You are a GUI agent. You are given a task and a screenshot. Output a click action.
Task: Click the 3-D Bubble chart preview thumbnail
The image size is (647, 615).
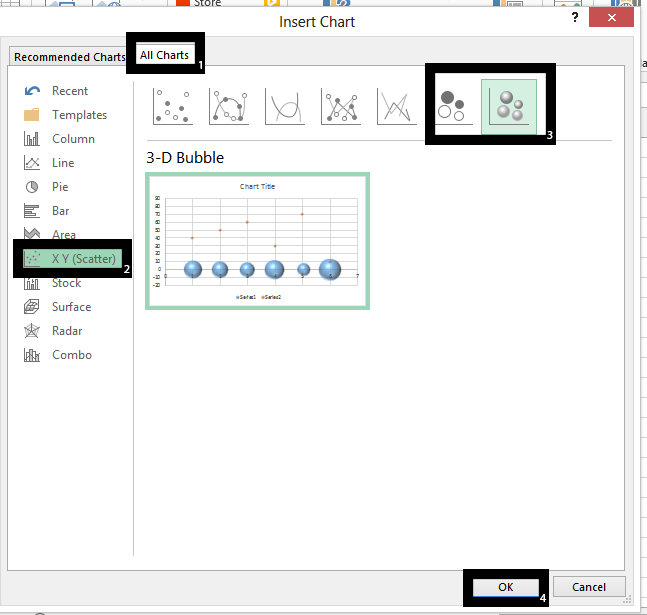coord(257,241)
